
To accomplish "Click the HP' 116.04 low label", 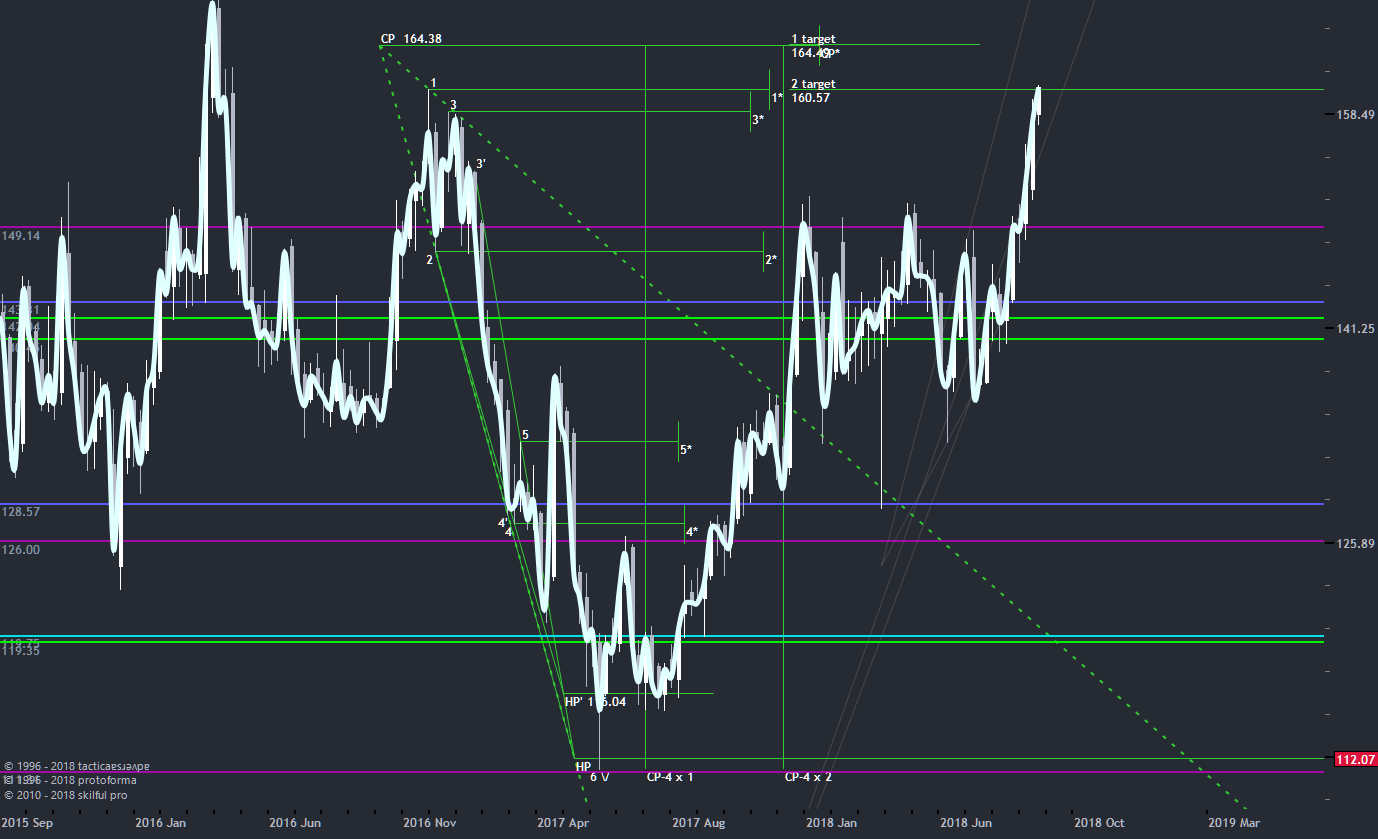I will (x=595, y=702).
